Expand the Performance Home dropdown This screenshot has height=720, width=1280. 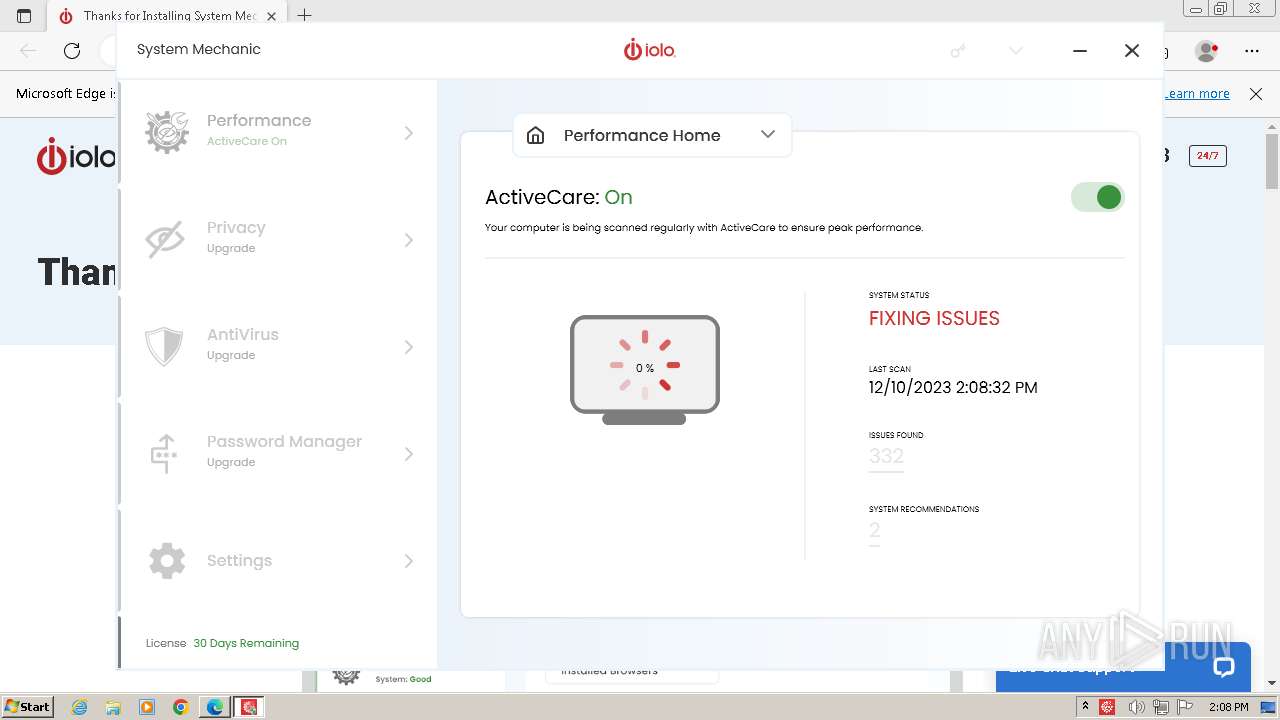pyautogui.click(x=768, y=135)
